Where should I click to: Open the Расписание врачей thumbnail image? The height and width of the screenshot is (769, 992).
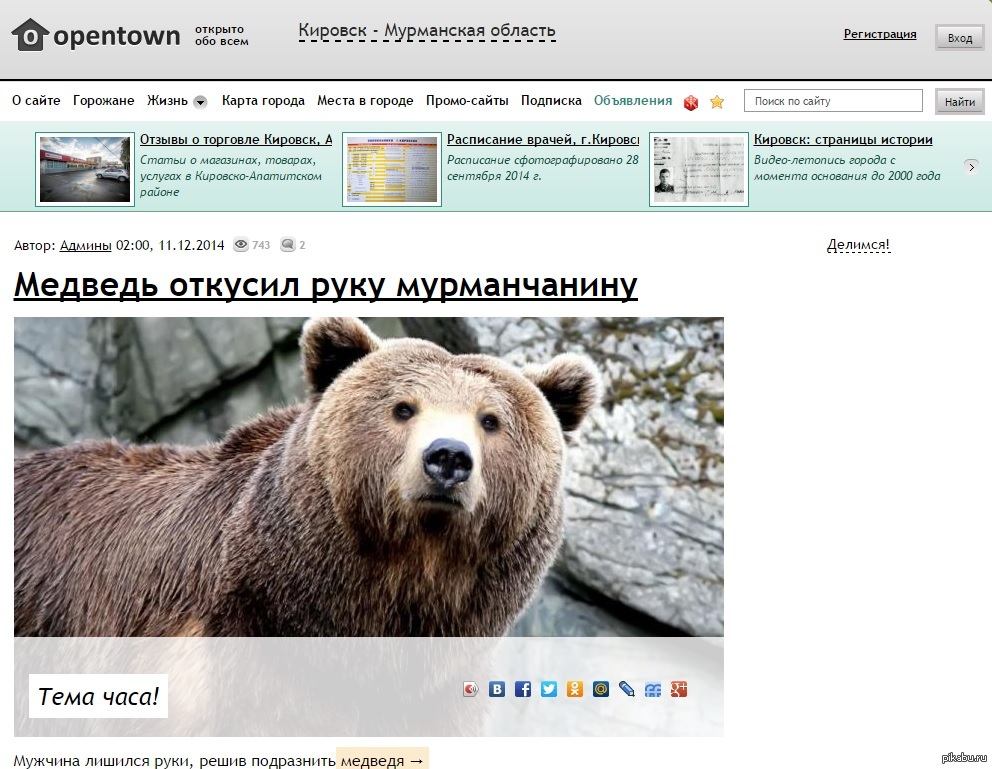[x=392, y=169]
